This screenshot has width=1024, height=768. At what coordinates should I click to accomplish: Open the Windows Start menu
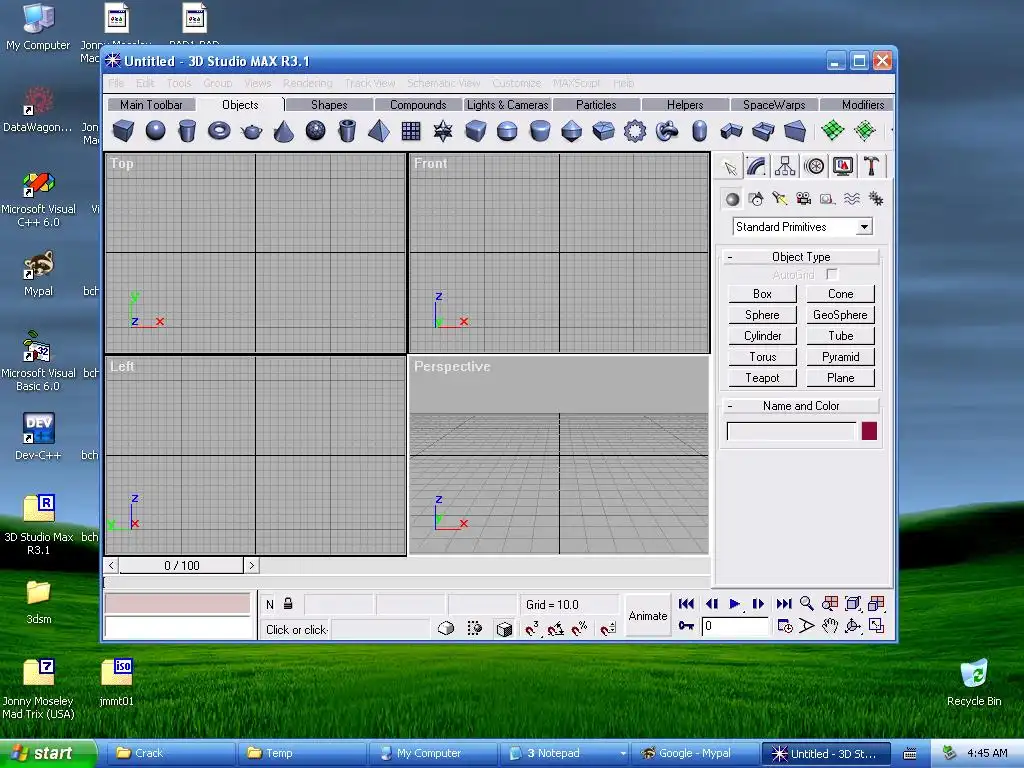(47, 754)
